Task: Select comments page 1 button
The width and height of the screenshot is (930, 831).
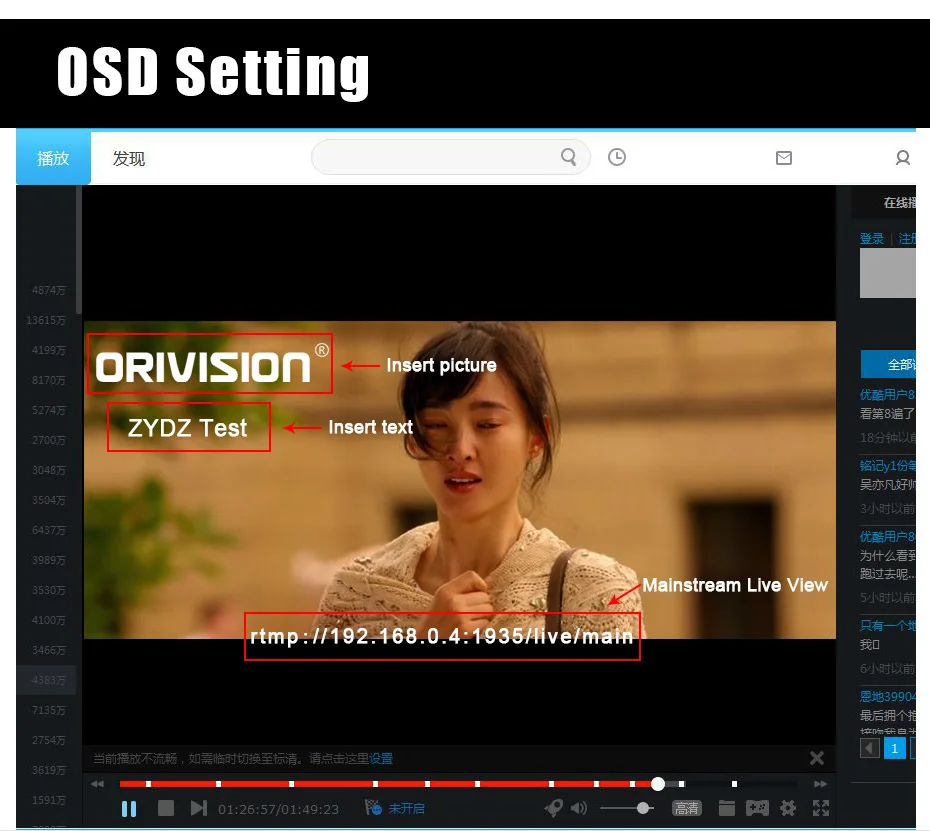Action: 894,748
